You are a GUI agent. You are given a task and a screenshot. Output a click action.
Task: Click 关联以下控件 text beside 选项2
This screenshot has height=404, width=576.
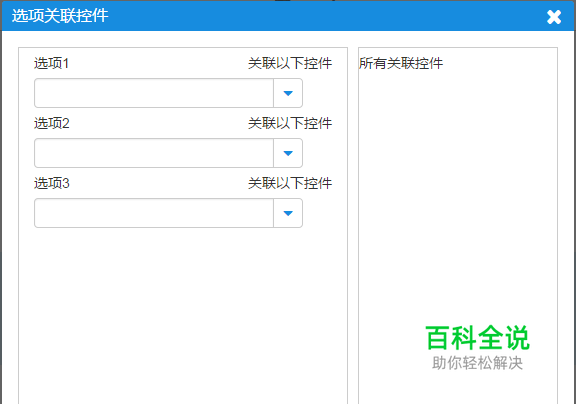290,123
